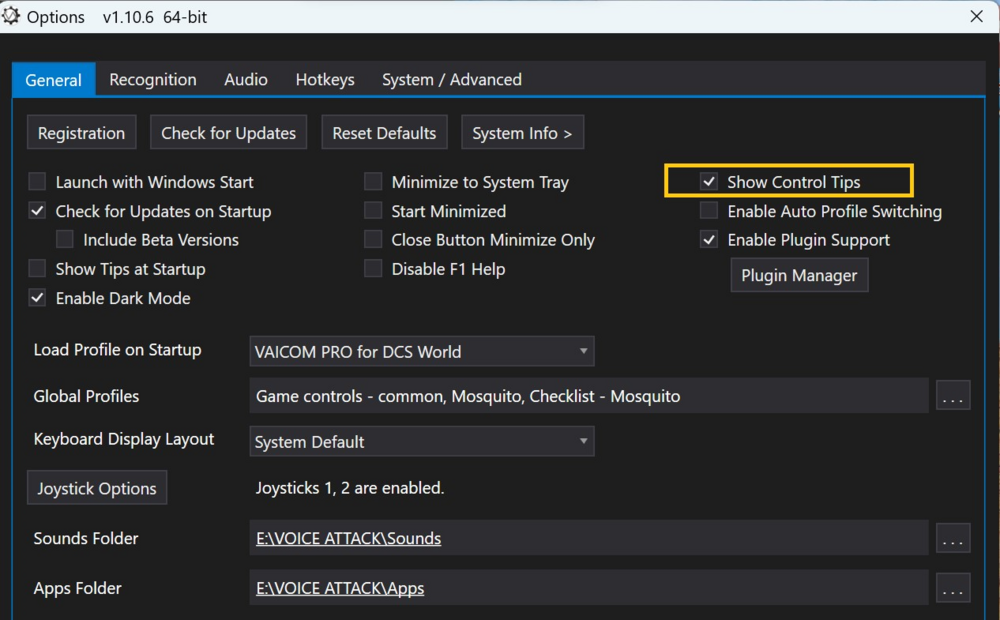
Task: Enable Auto Profile Switching checkbox
Action: tap(709, 211)
